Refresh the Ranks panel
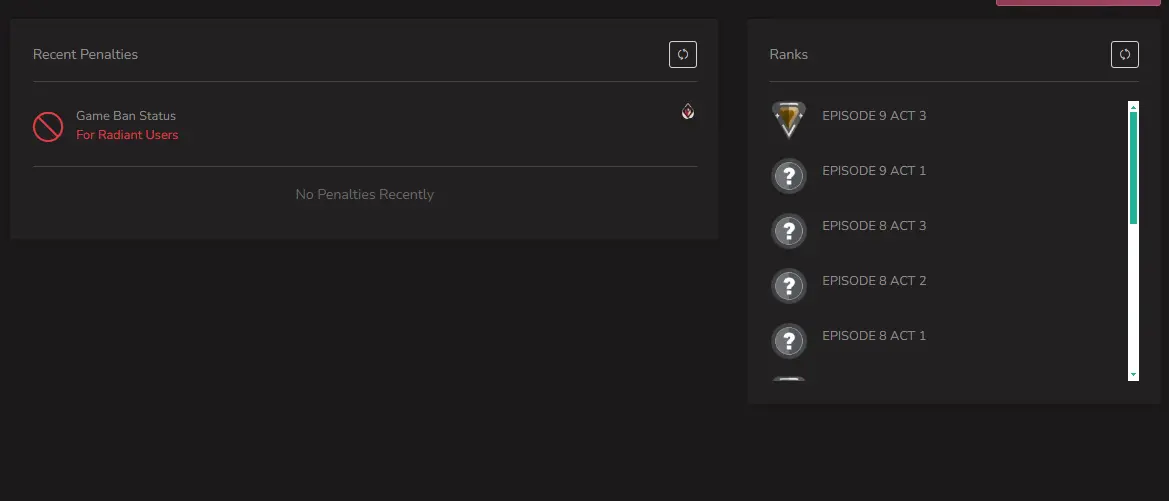The image size is (1169, 501). (x=1124, y=54)
